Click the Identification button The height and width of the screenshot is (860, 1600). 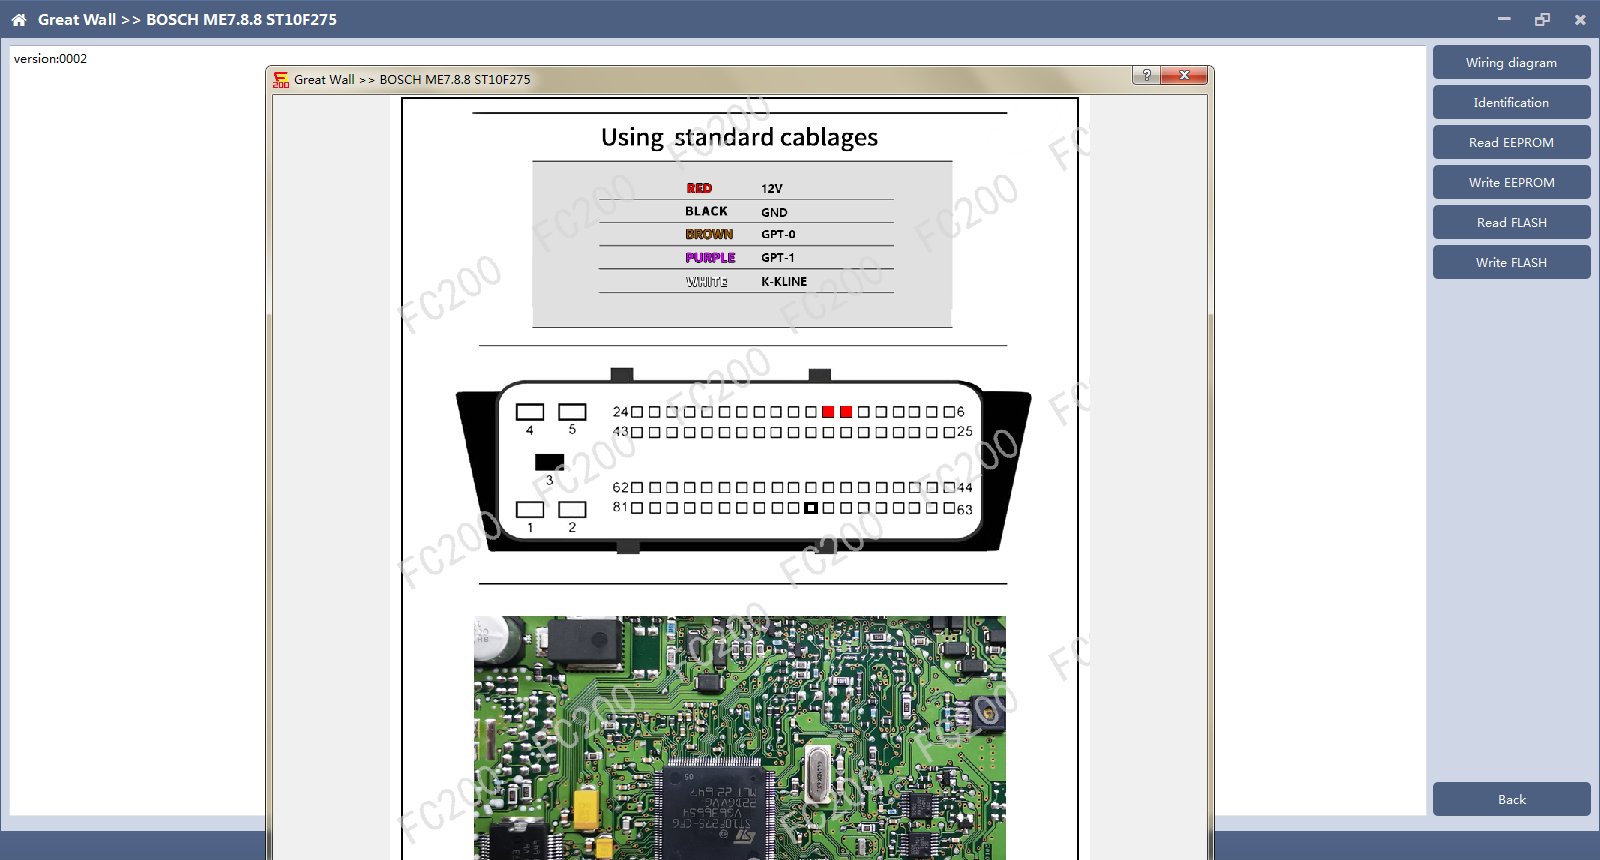1511,102
